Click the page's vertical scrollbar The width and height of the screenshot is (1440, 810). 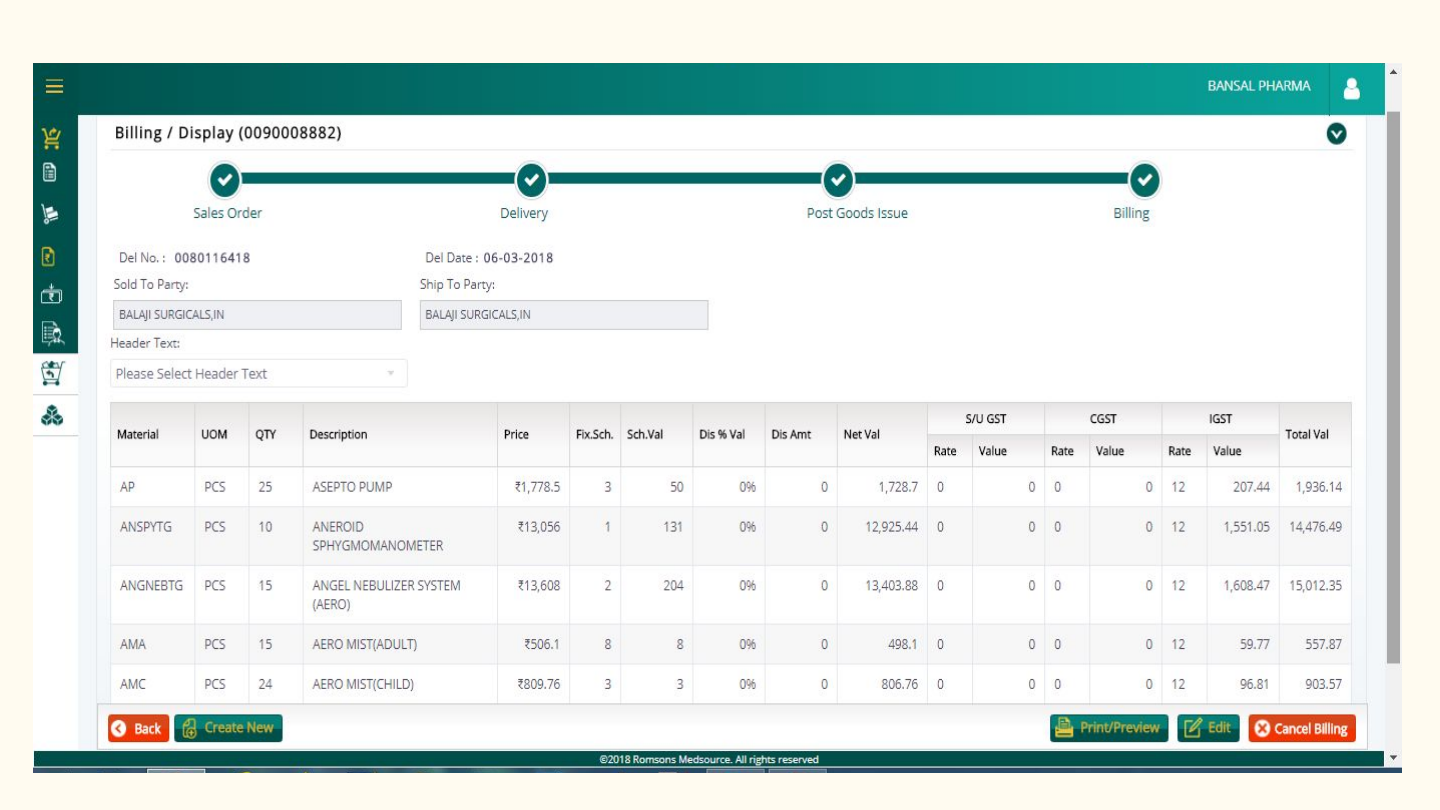click(x=1393, y=387)
